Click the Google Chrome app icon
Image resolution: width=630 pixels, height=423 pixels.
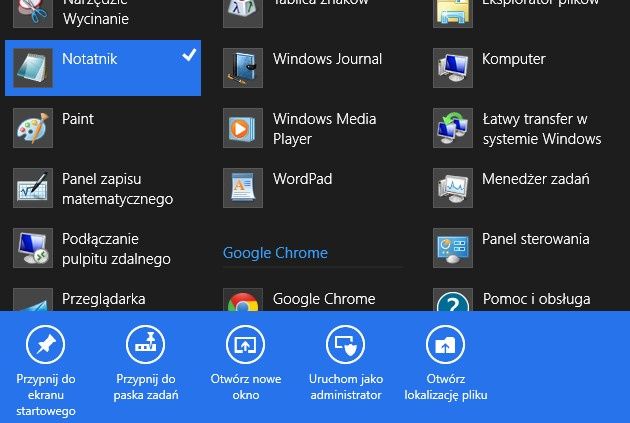coord(243,300)
